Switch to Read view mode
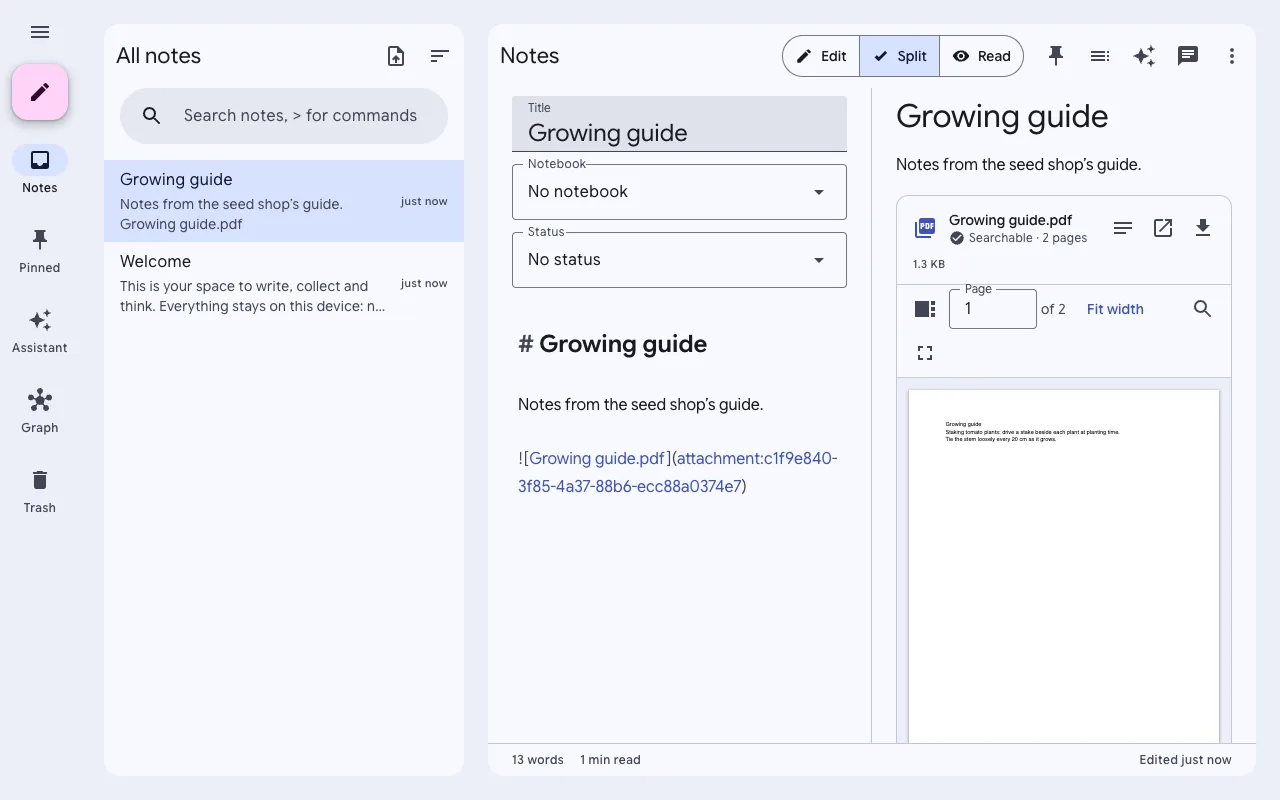The width and height of the screenshot is (1280, 800). point(982,56)
